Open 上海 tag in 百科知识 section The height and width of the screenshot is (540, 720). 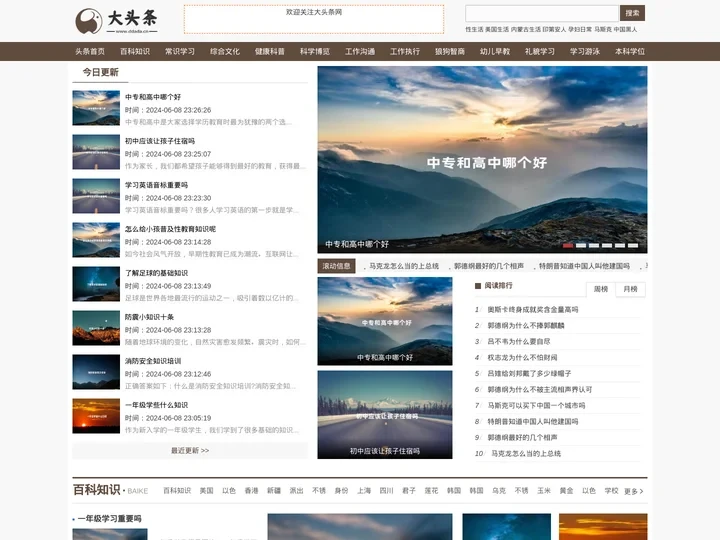[x=364, y=491]
